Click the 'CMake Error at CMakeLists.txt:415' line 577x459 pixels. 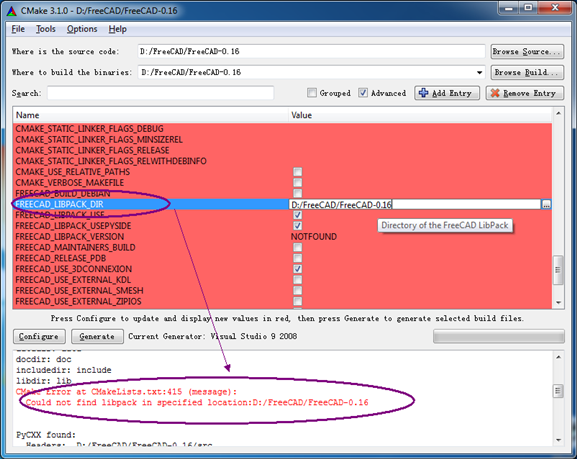[126, 392]
